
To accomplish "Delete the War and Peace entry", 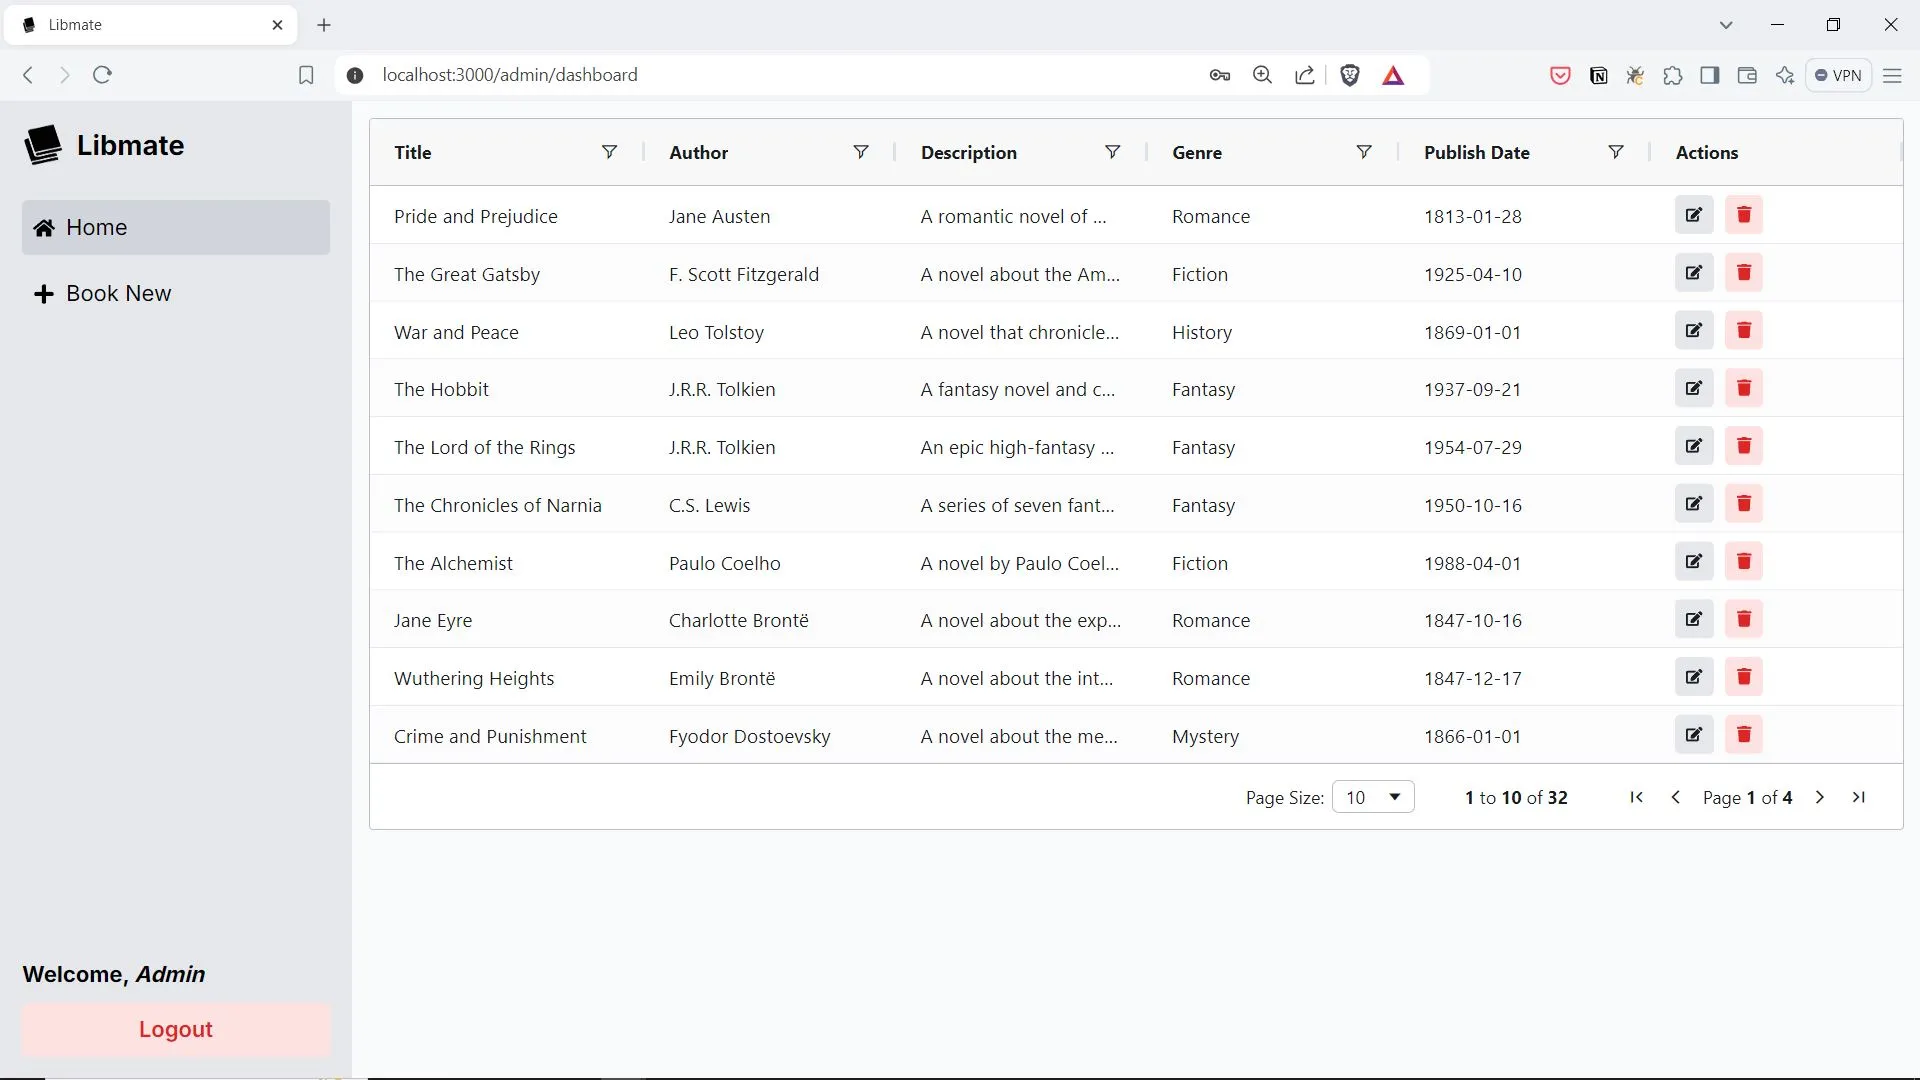I will [1744, 331].
